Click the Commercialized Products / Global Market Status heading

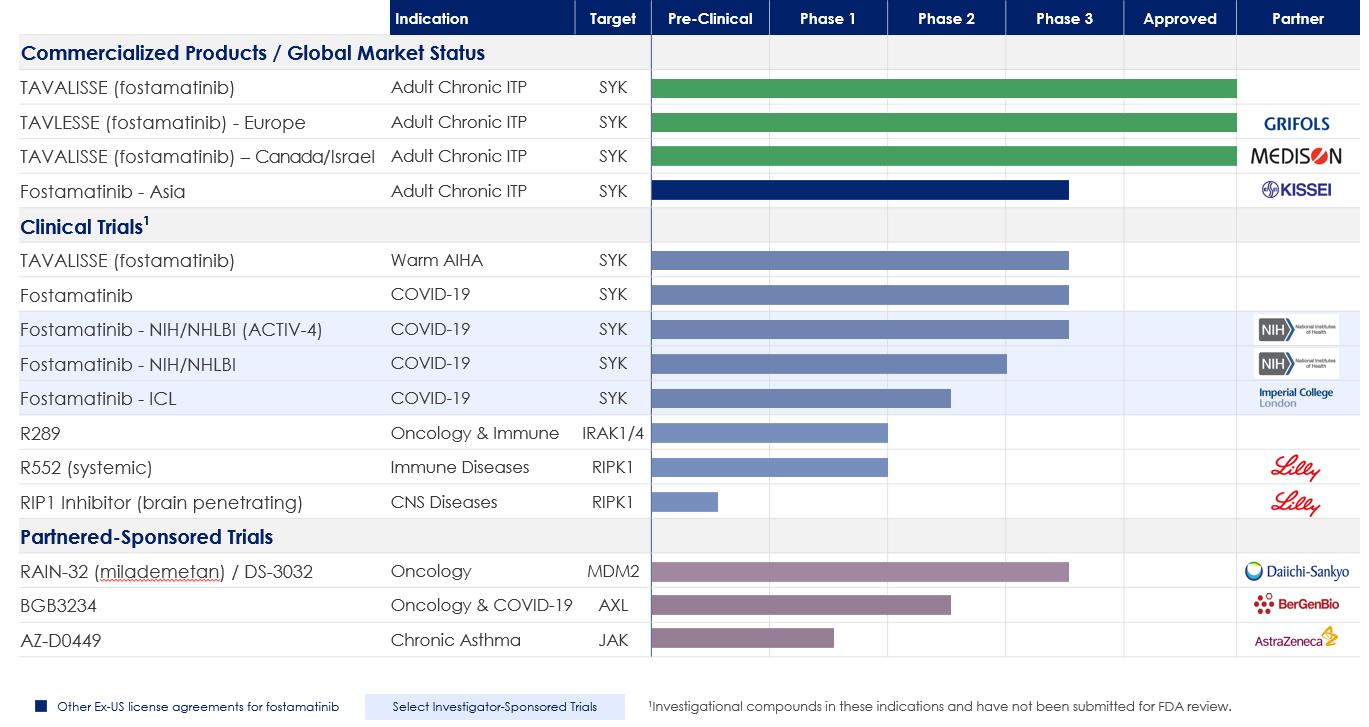pos(253,53)
